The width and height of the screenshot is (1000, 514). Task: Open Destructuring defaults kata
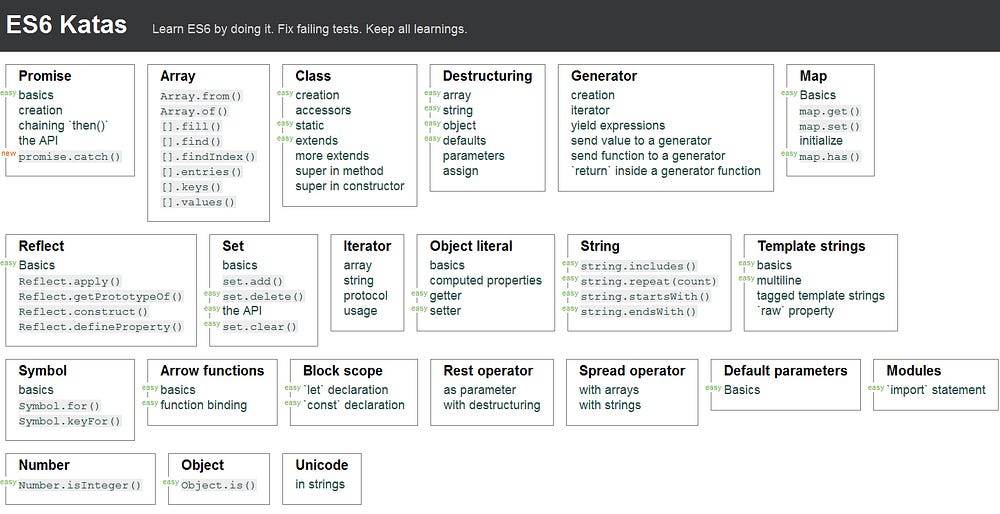tap(464, 141)
